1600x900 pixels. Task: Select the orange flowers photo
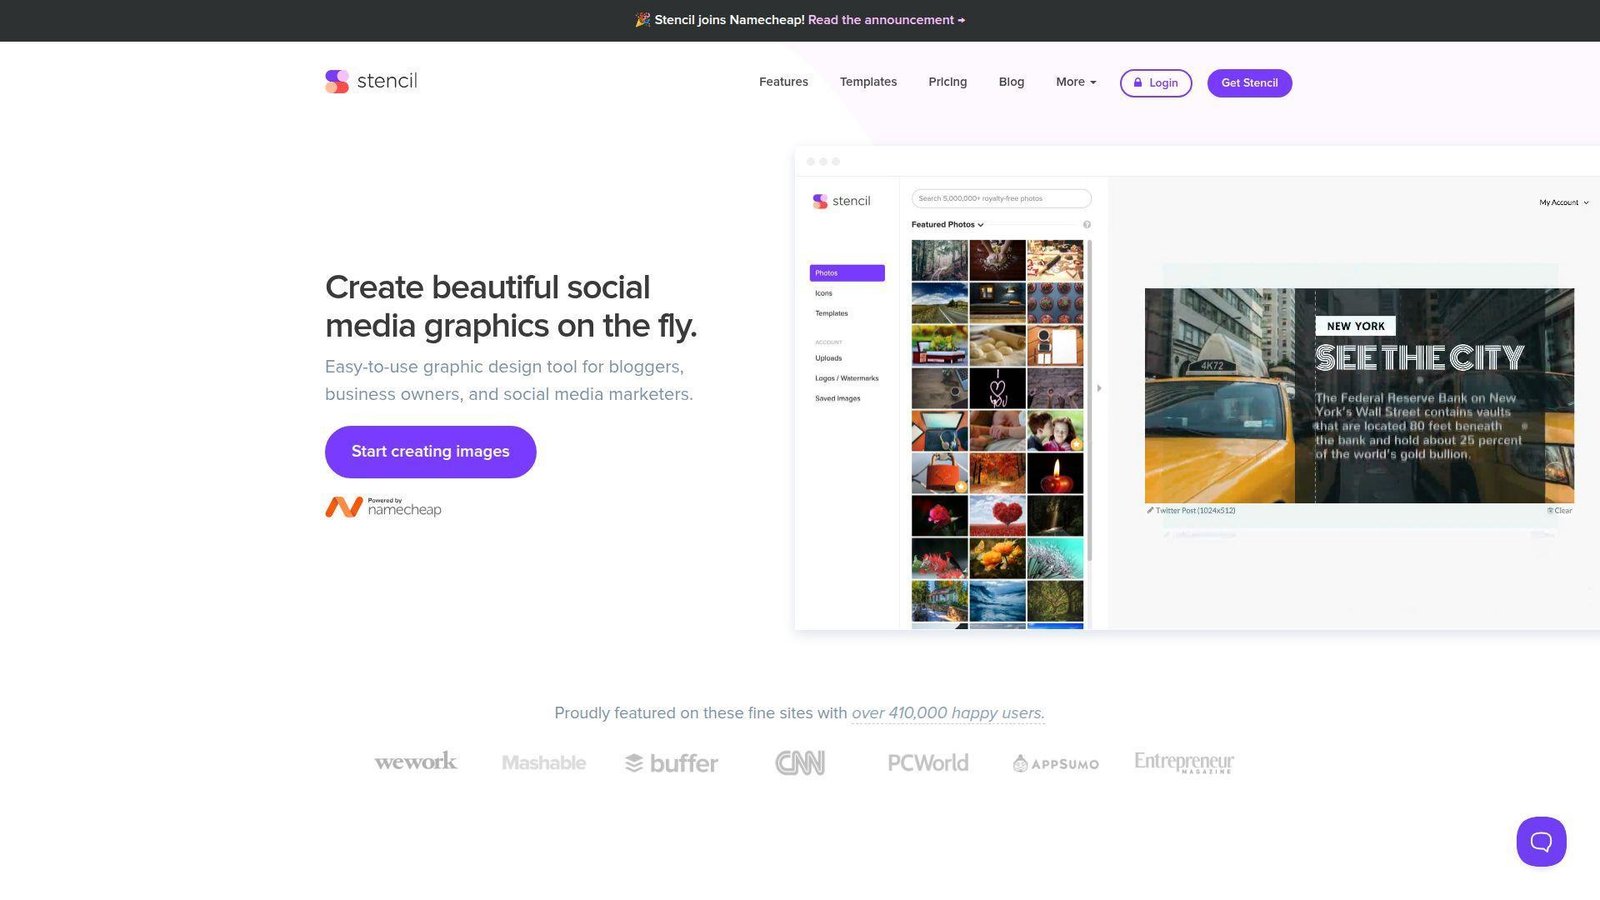(997, 559)
